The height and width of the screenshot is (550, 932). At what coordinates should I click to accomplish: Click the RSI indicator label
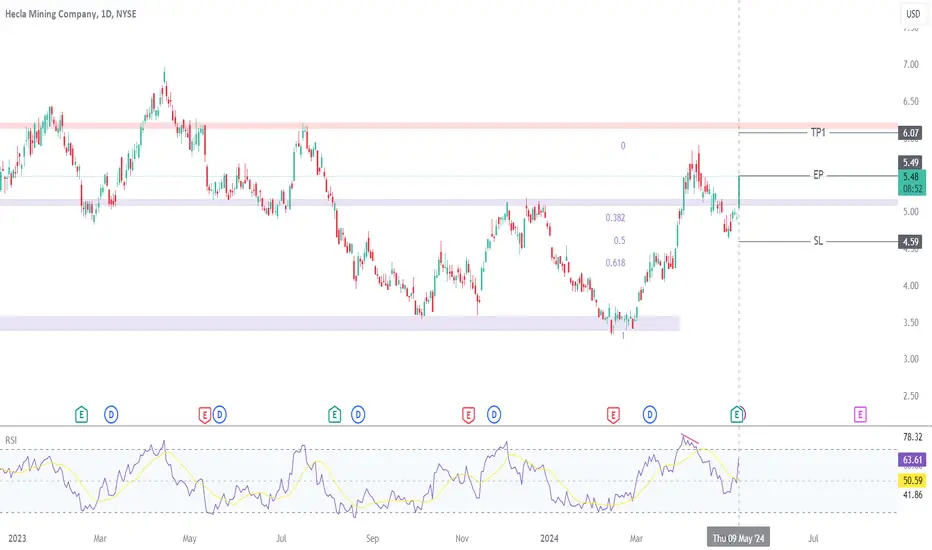coord(11,440)
